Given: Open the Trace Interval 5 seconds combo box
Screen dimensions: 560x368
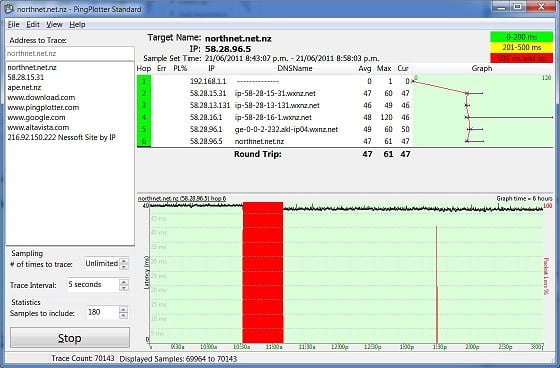Looking at the screenshot, I should [93, 285].
